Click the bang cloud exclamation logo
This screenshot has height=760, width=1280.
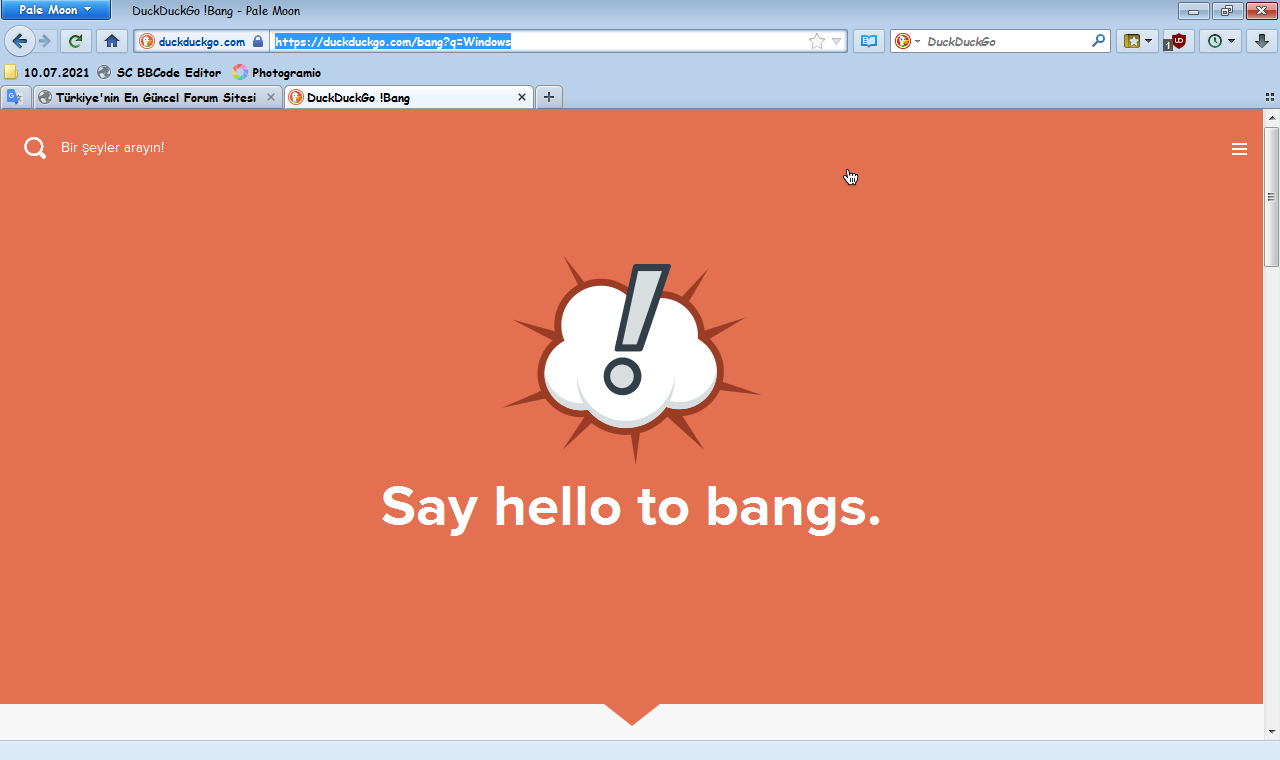click(631, 360)
